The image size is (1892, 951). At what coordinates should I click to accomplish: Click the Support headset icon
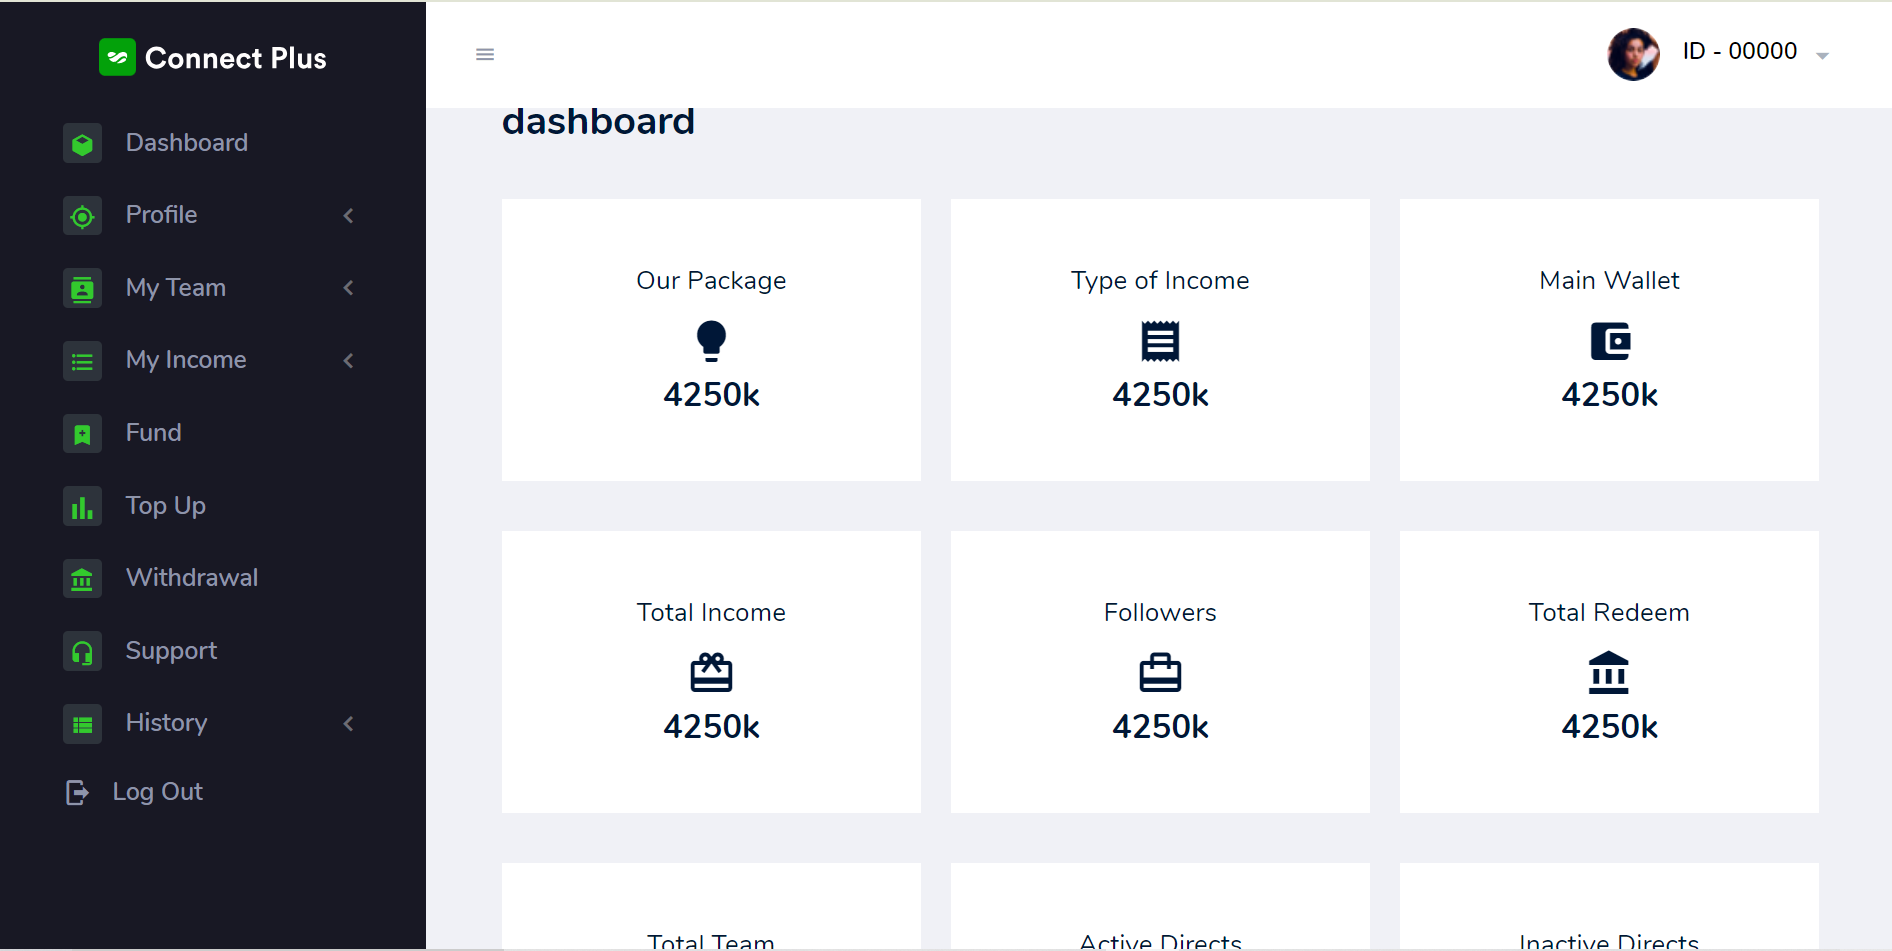click(82, 652)
